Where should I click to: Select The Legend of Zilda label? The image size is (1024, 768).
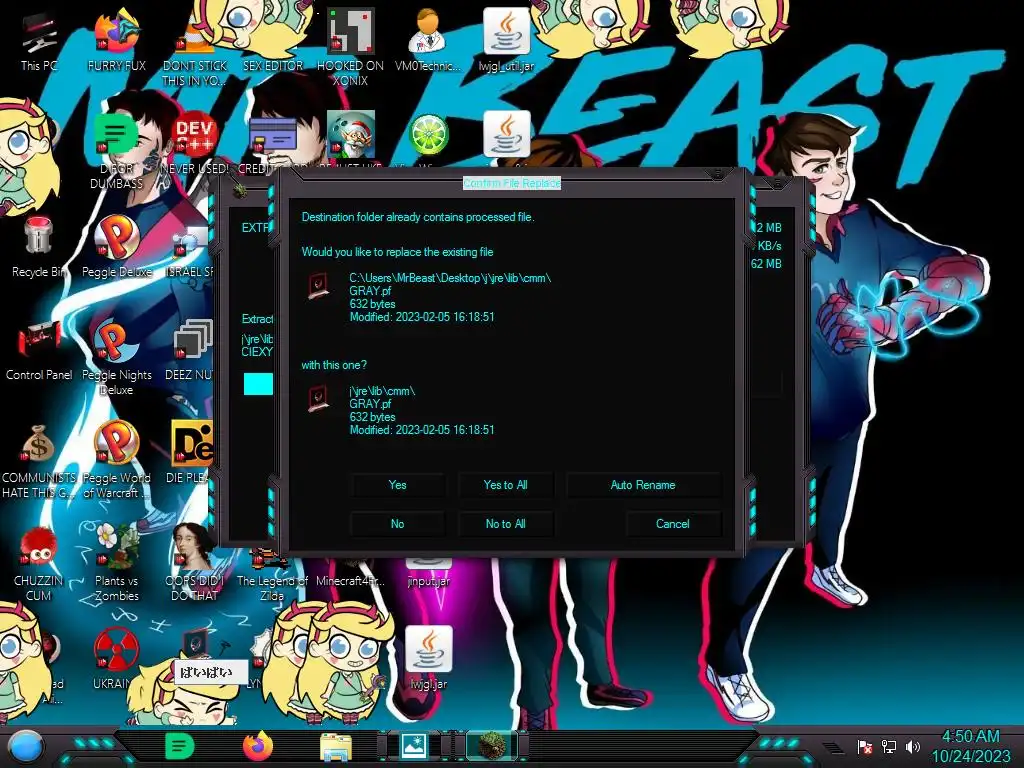point(272,588)
